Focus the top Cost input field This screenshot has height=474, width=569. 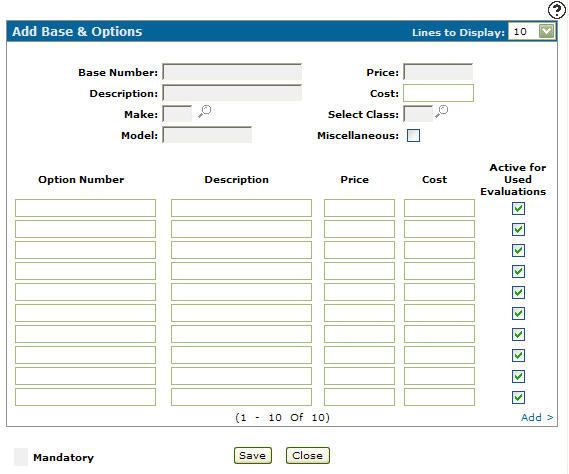tap(438, 93)
